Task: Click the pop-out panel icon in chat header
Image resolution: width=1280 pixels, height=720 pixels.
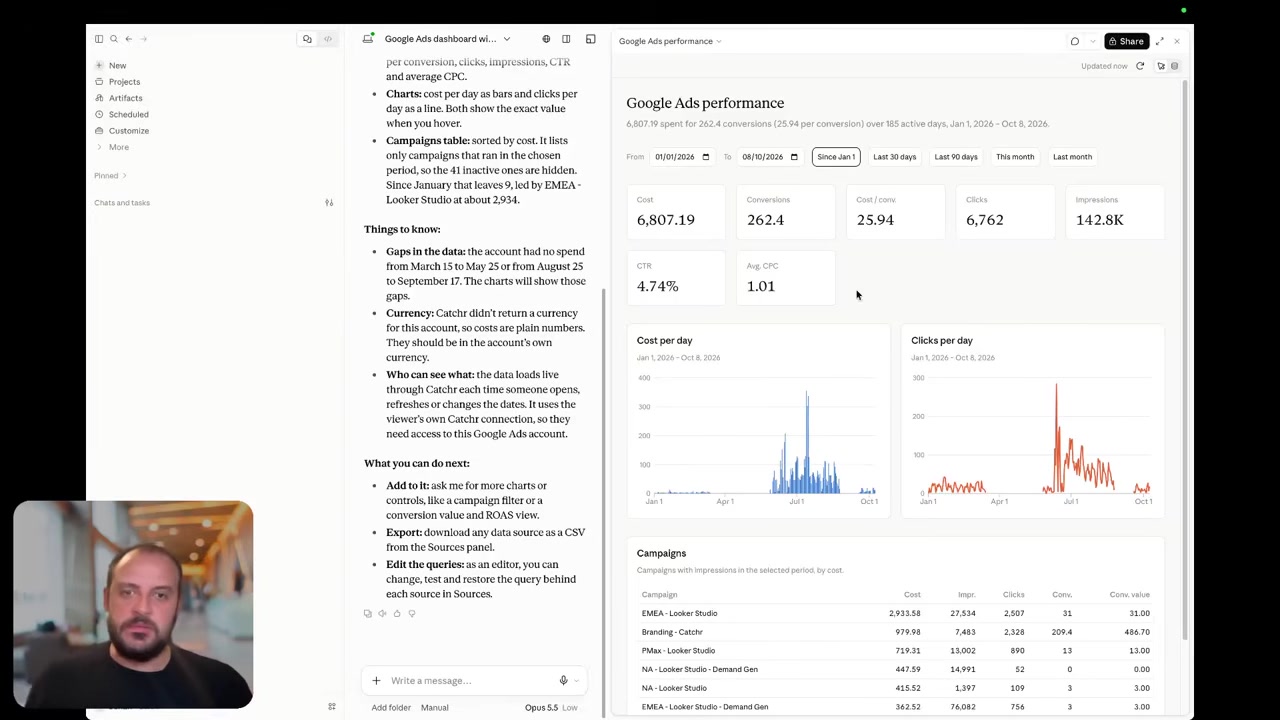Action: [591, 39]
